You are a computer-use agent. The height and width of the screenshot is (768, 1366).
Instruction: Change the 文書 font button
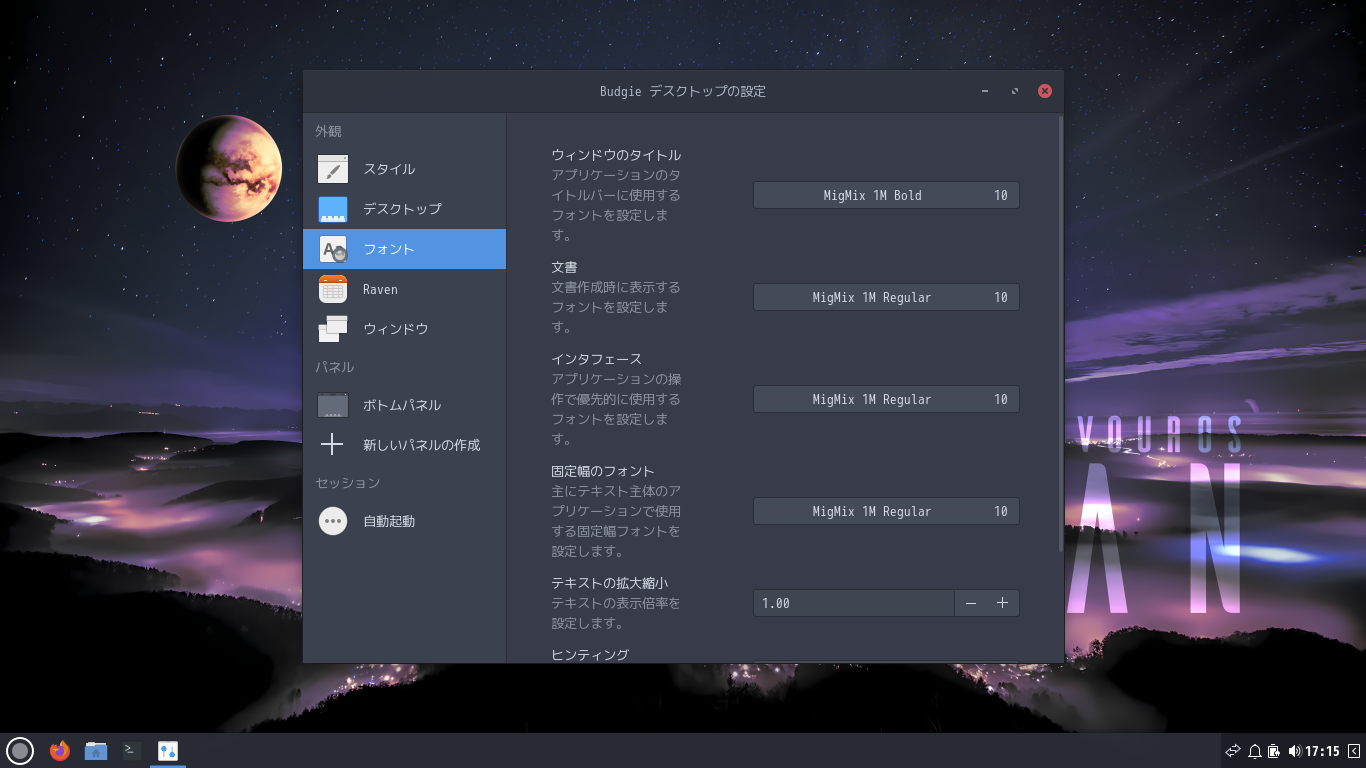(x=886, y=297)
